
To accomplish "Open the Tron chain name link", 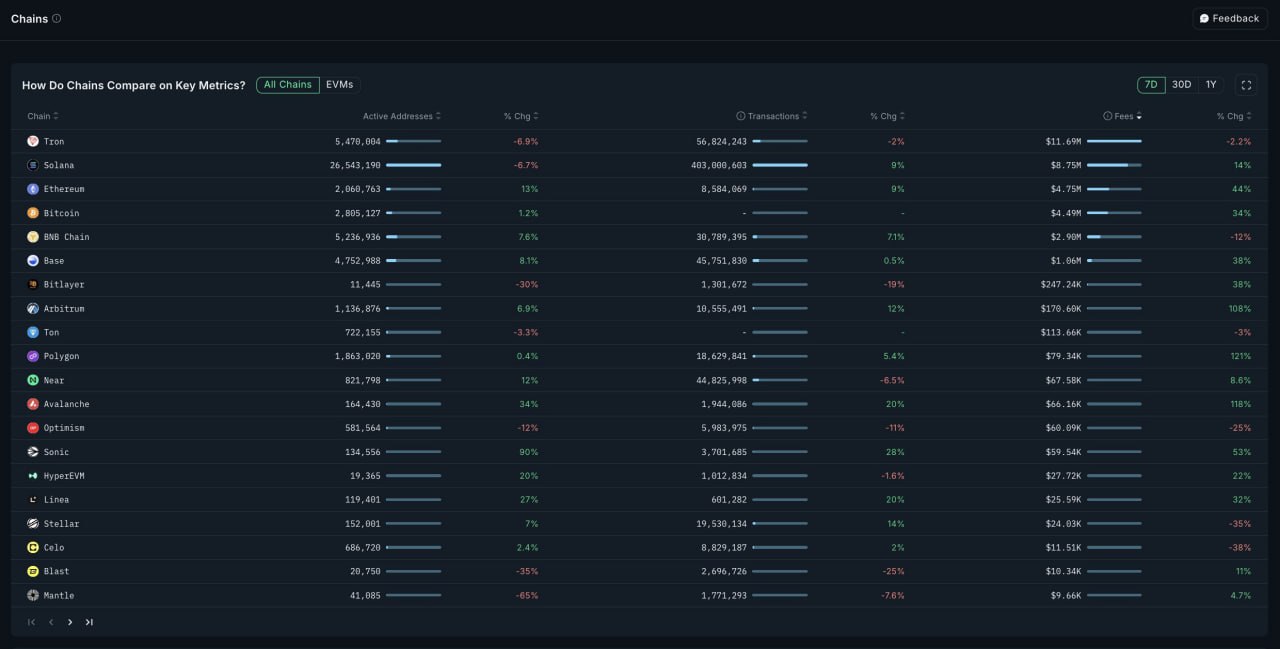I will (x=54, y=142).
